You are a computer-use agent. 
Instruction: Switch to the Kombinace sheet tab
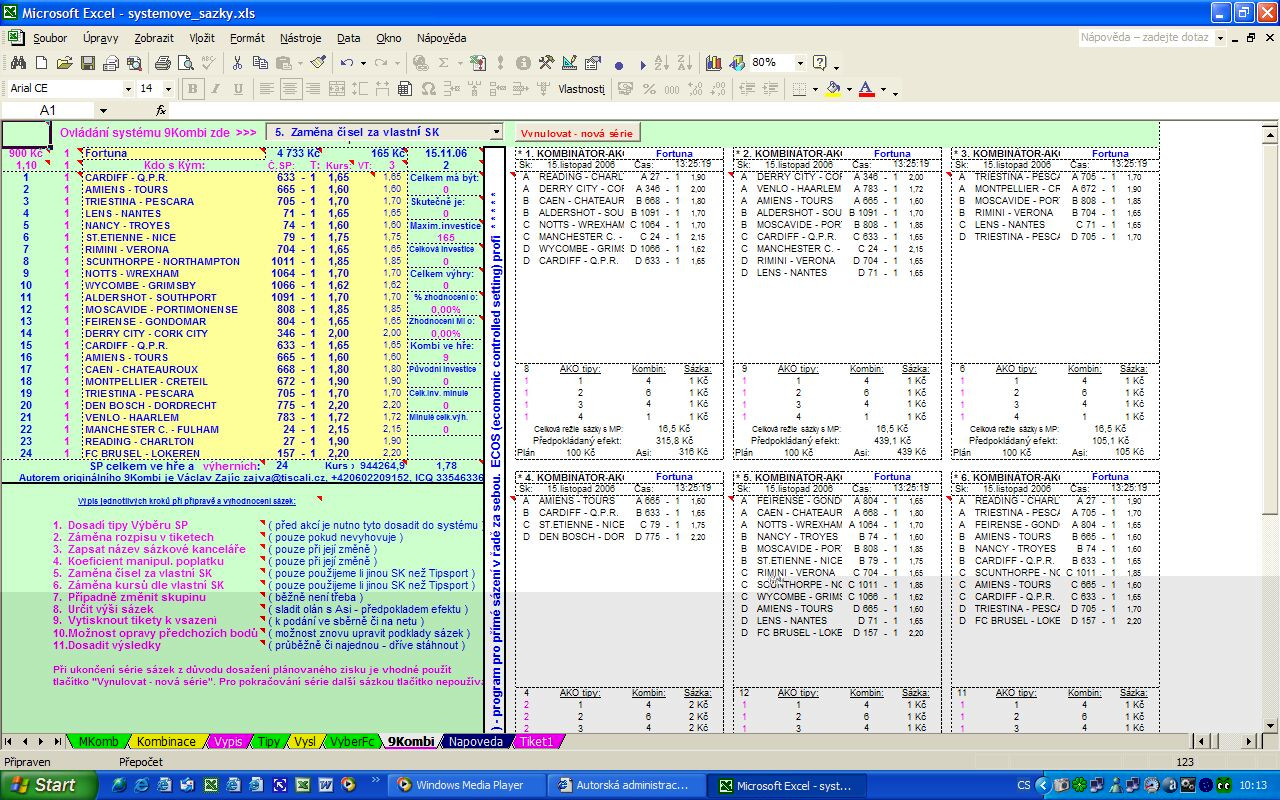pyautogui.click(x=166, y=742)
